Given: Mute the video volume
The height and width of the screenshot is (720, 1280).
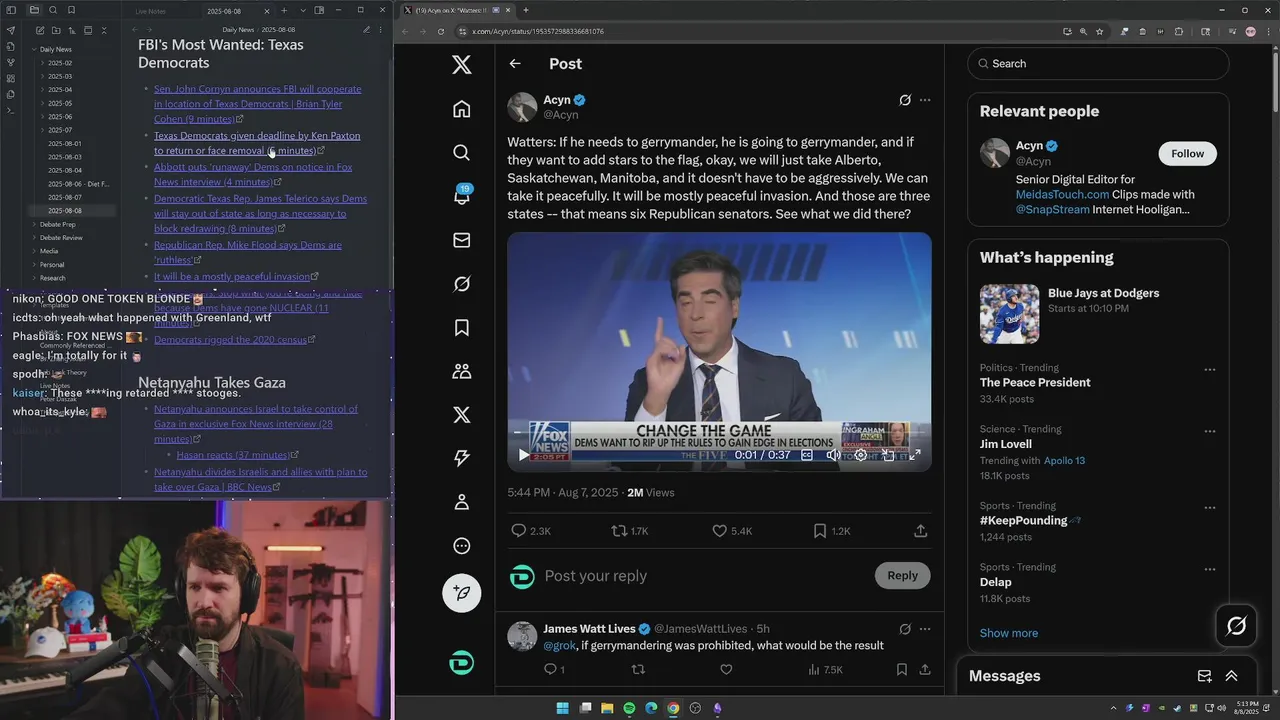Looking at the screenshot, I should pyautogui.click(x=833, y=455).
